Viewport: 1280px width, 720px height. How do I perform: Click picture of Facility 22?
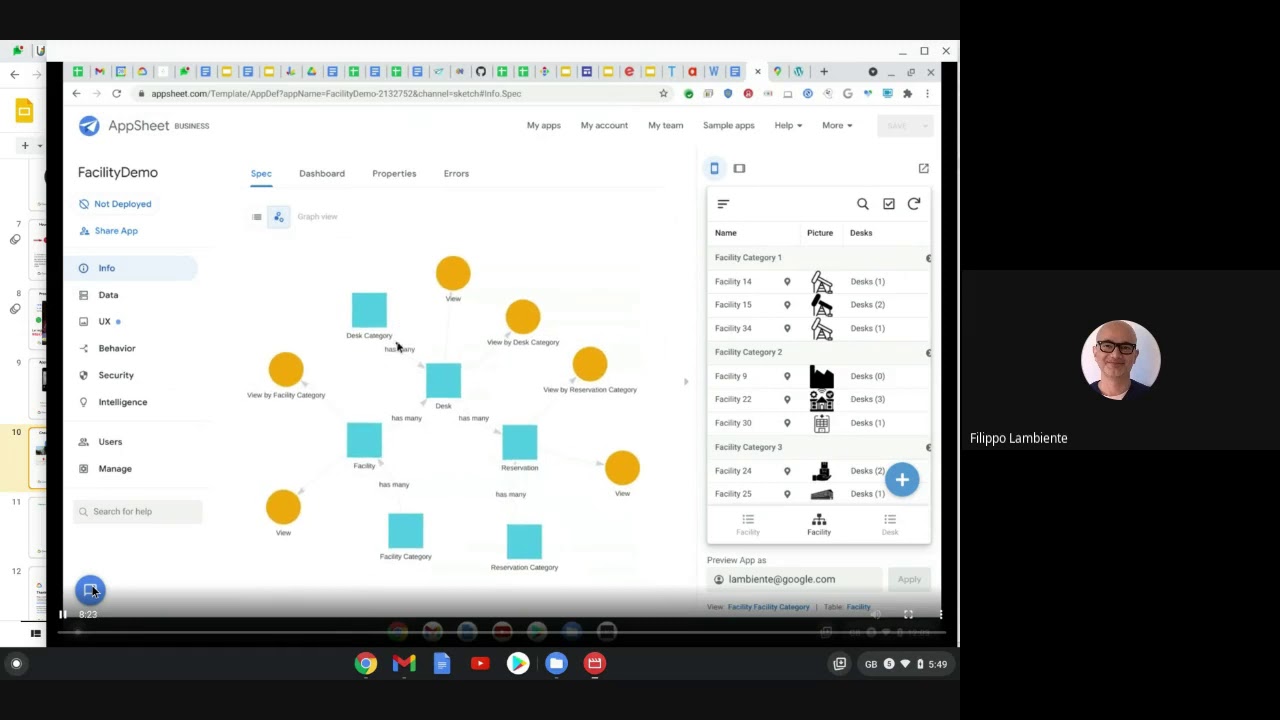point(821,400)
